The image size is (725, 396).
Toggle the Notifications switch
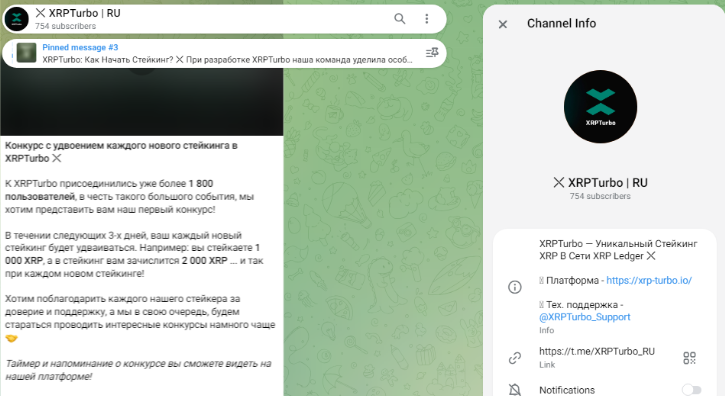pos(691,390)
